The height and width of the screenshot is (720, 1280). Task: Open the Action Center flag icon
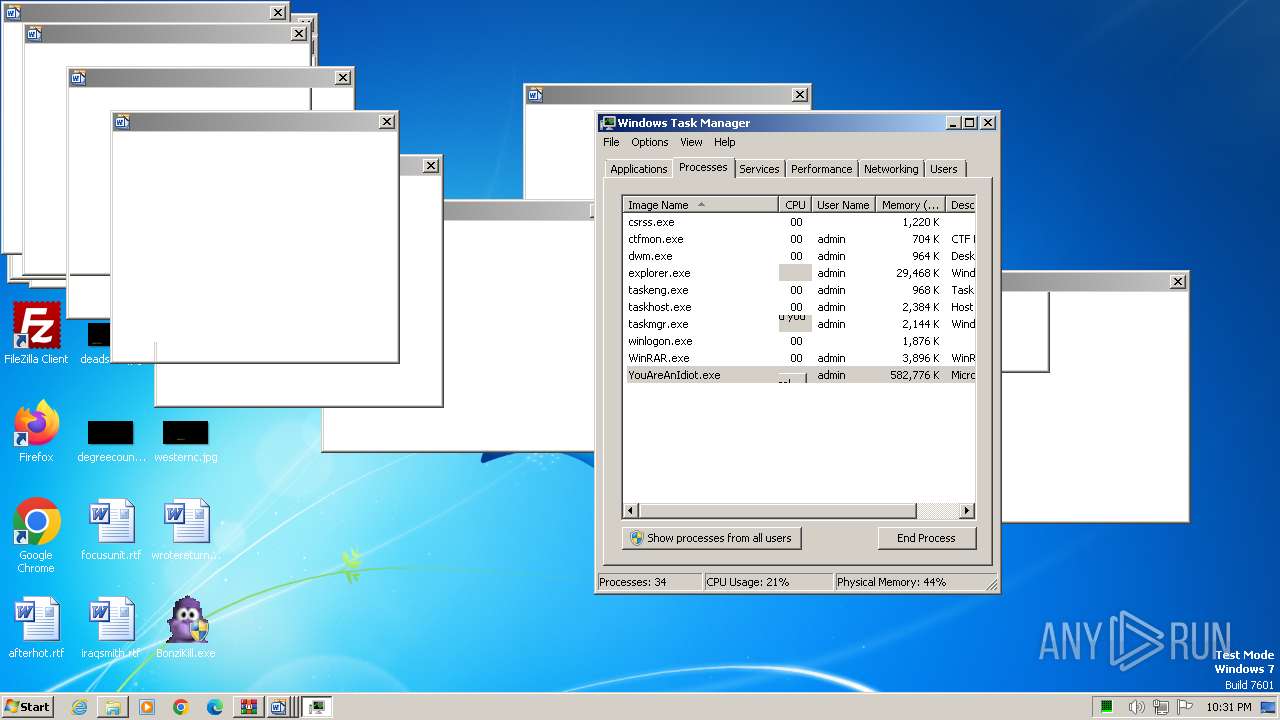(1185, 707)
